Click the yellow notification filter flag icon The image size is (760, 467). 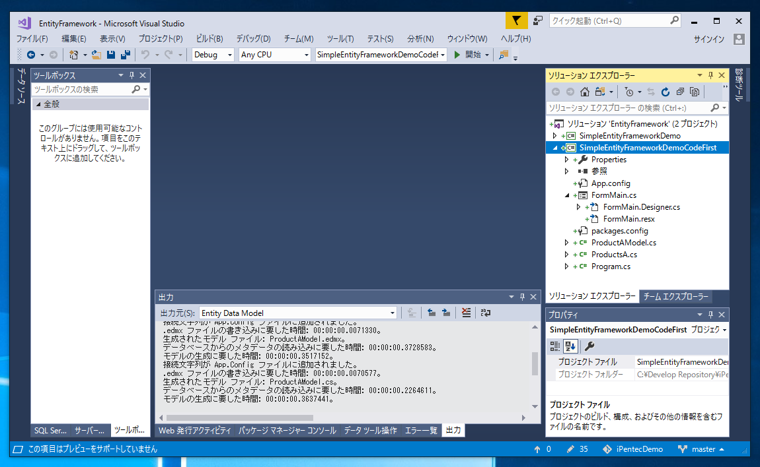pos(516,21)
